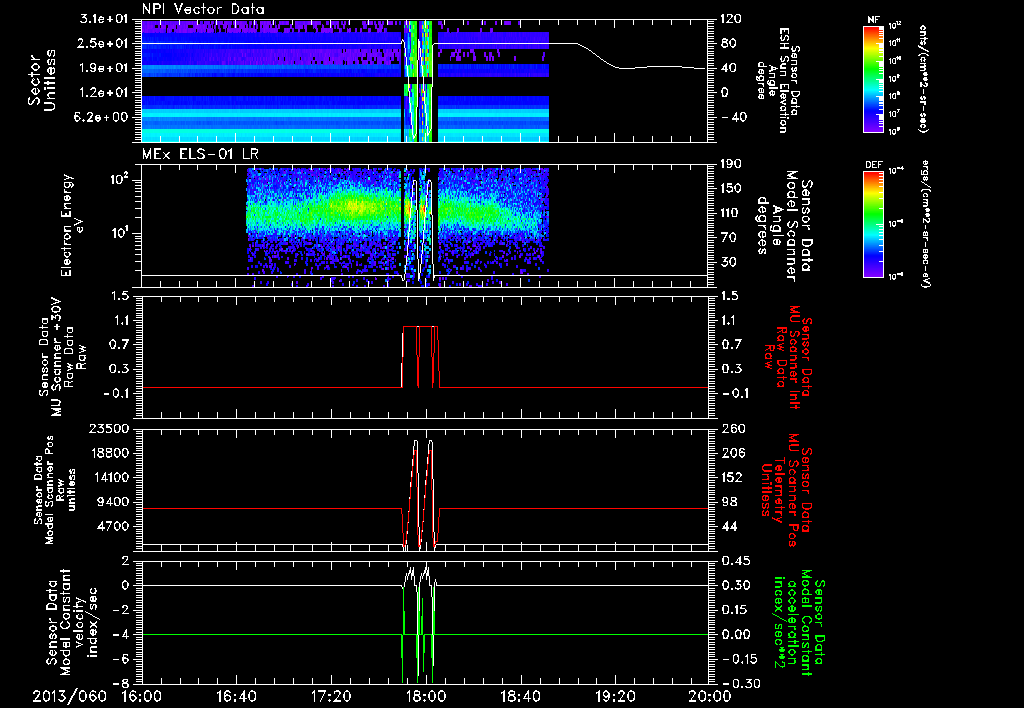Click the '19:20' time axis label
The image size is (1024, 708).
(615, 697)
